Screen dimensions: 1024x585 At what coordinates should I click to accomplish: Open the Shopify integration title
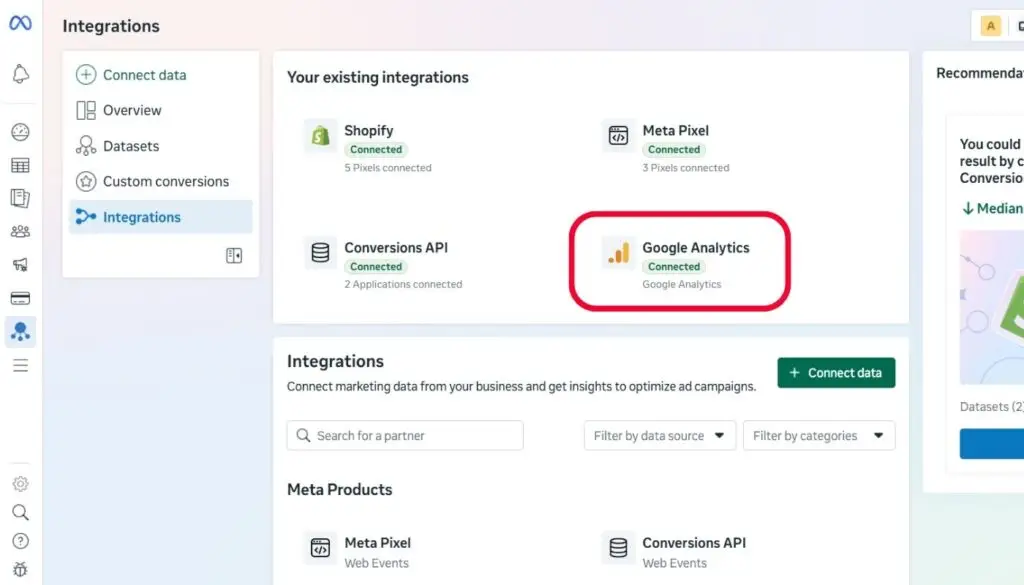pos(369,131)
